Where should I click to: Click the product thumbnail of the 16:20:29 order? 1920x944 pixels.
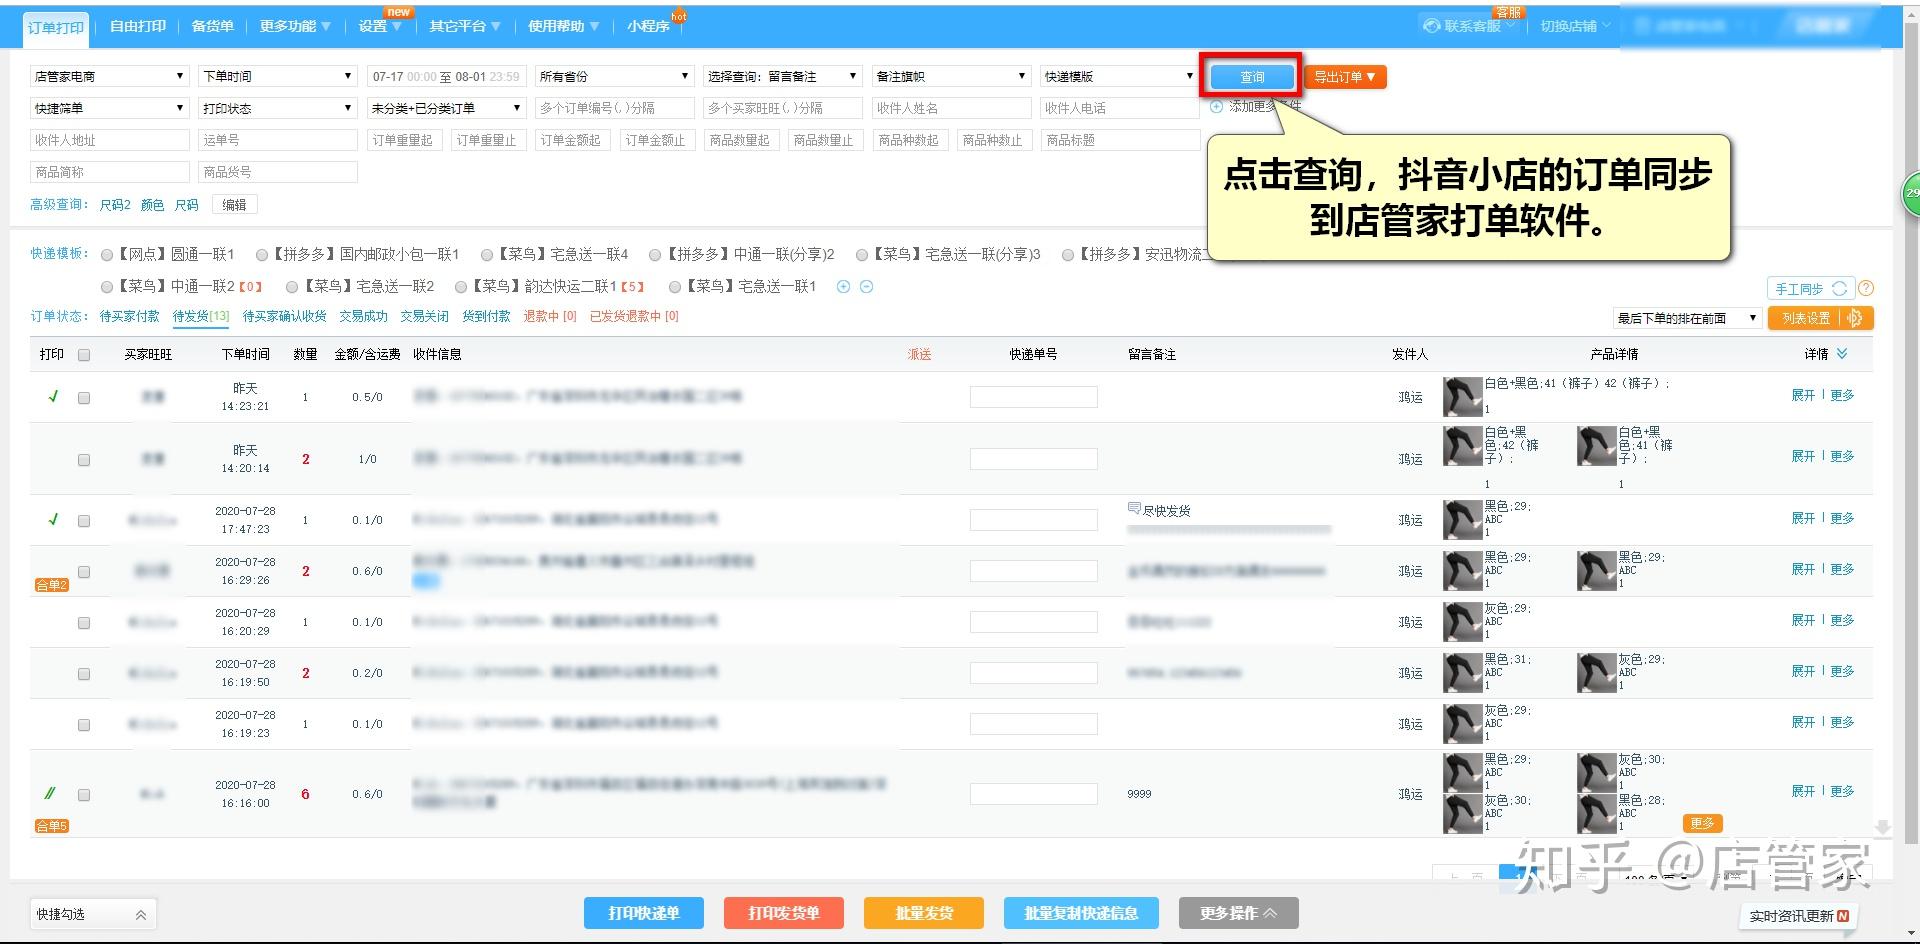click(1462, 622)
